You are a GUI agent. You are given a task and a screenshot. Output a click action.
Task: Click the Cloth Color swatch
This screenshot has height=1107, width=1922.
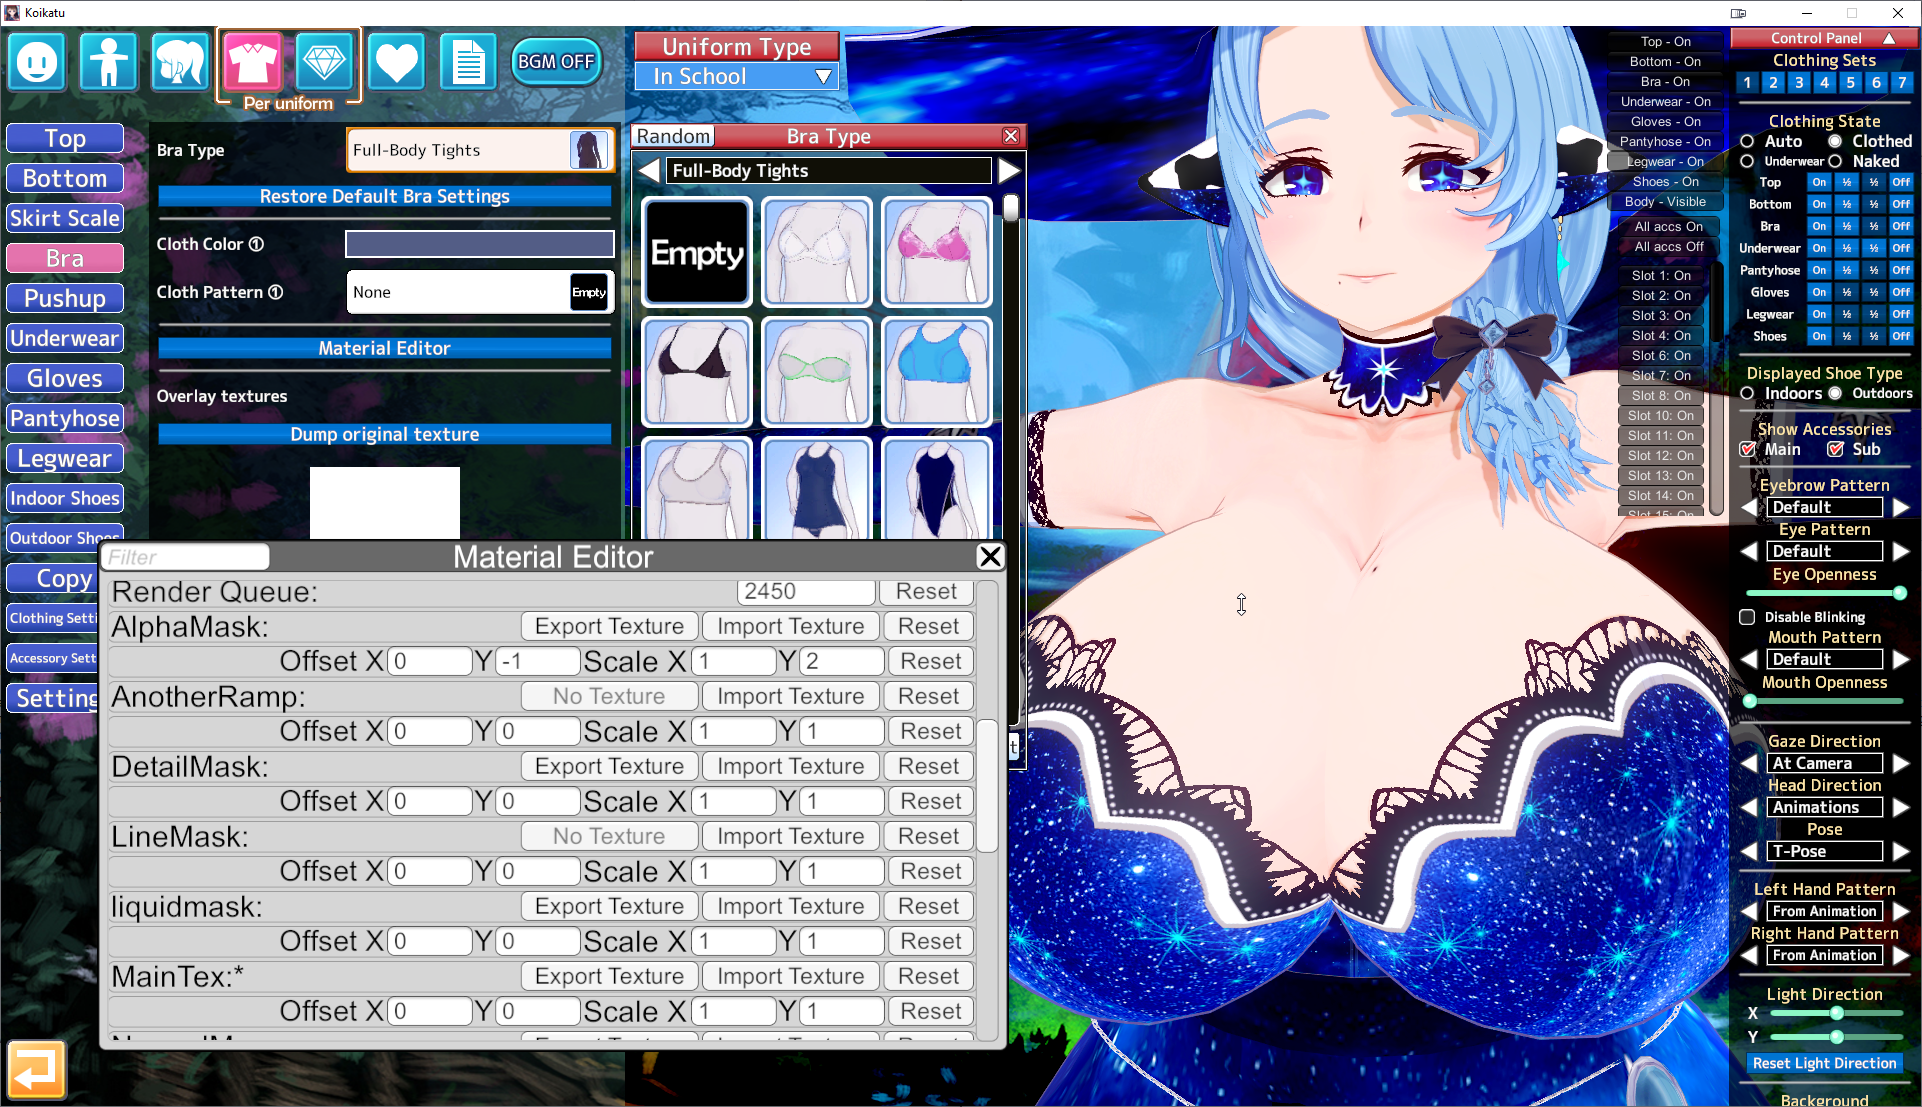pos(480,244)
